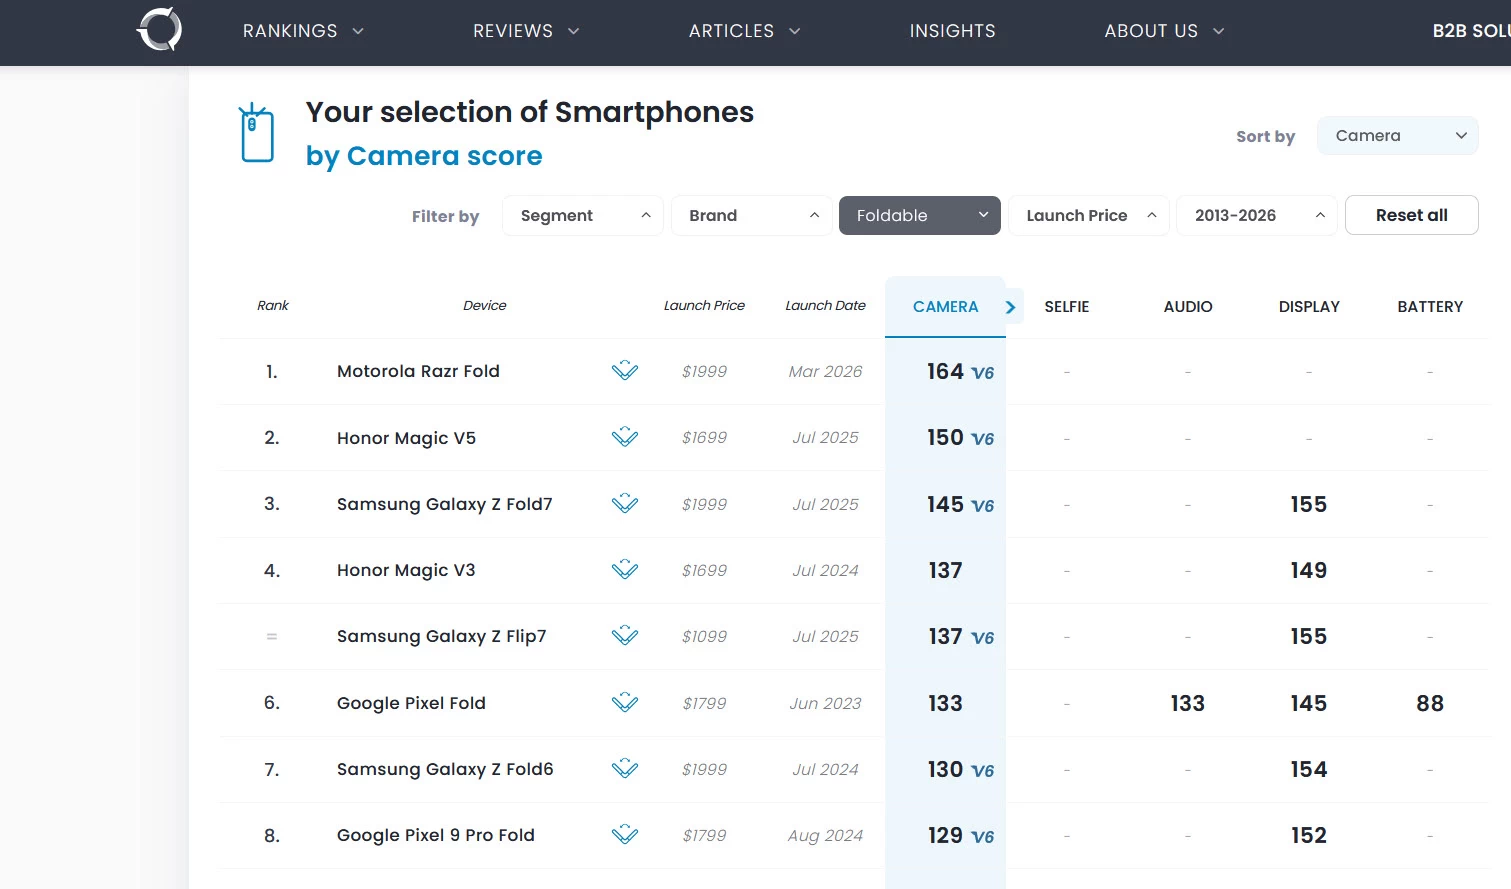Open the B2B Solutions menu item

(x=1471, y=31)
